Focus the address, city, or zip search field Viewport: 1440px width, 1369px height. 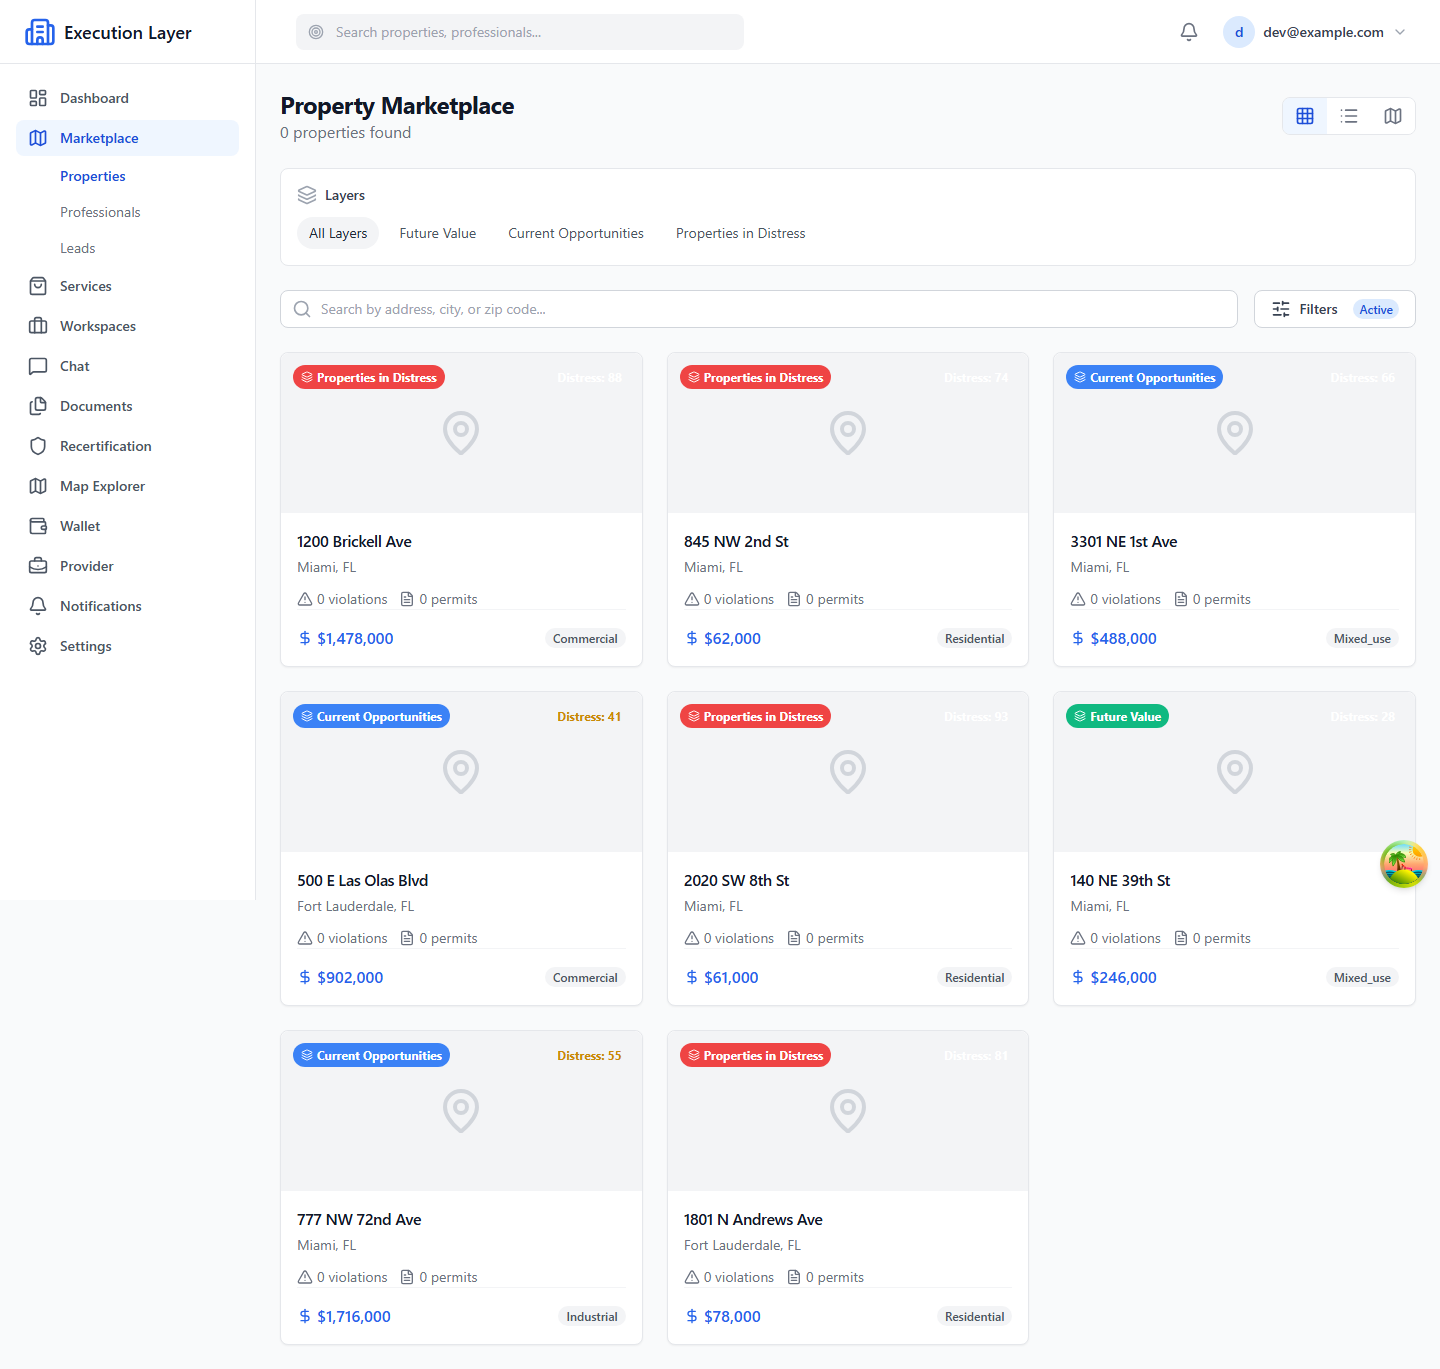[x=759, y=309]
